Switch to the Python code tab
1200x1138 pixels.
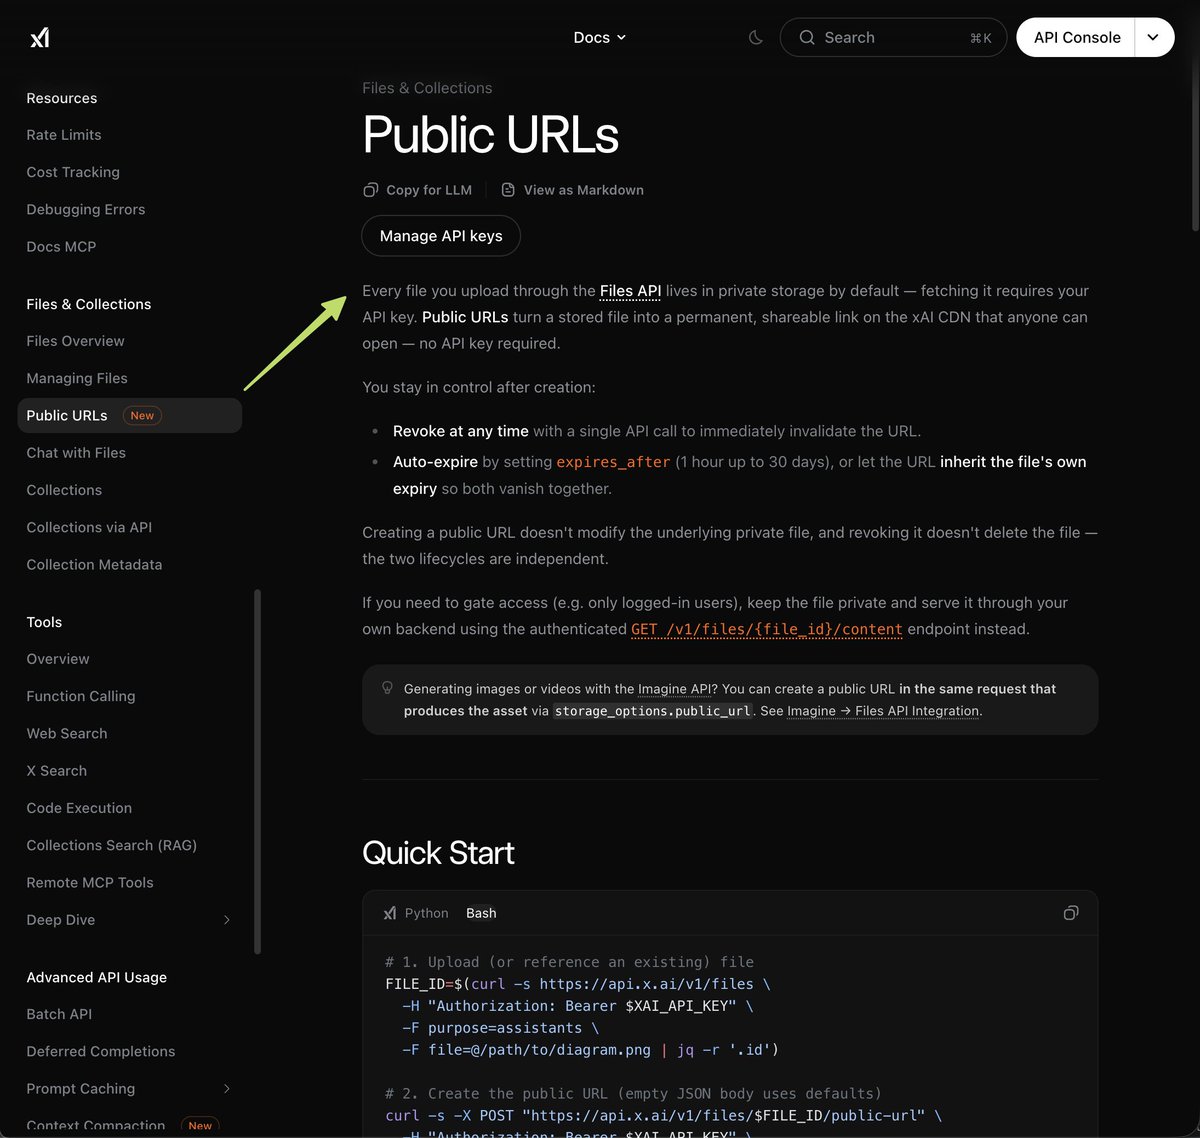point(426,913)
